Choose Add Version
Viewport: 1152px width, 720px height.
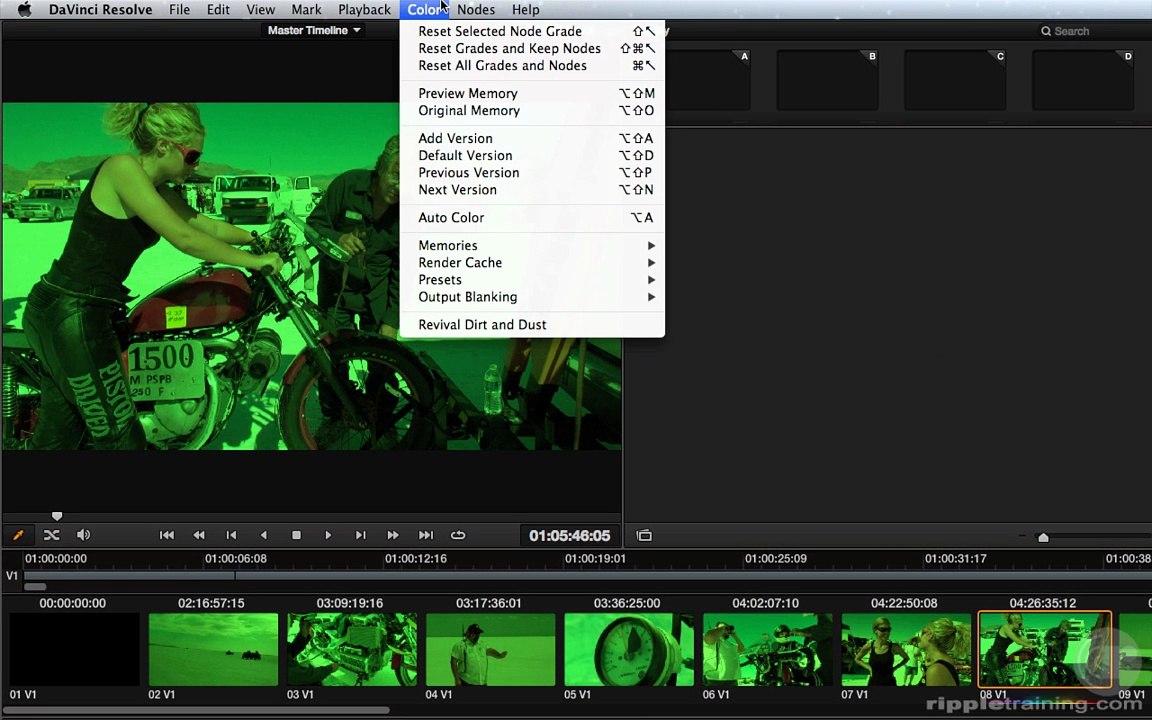532,138
